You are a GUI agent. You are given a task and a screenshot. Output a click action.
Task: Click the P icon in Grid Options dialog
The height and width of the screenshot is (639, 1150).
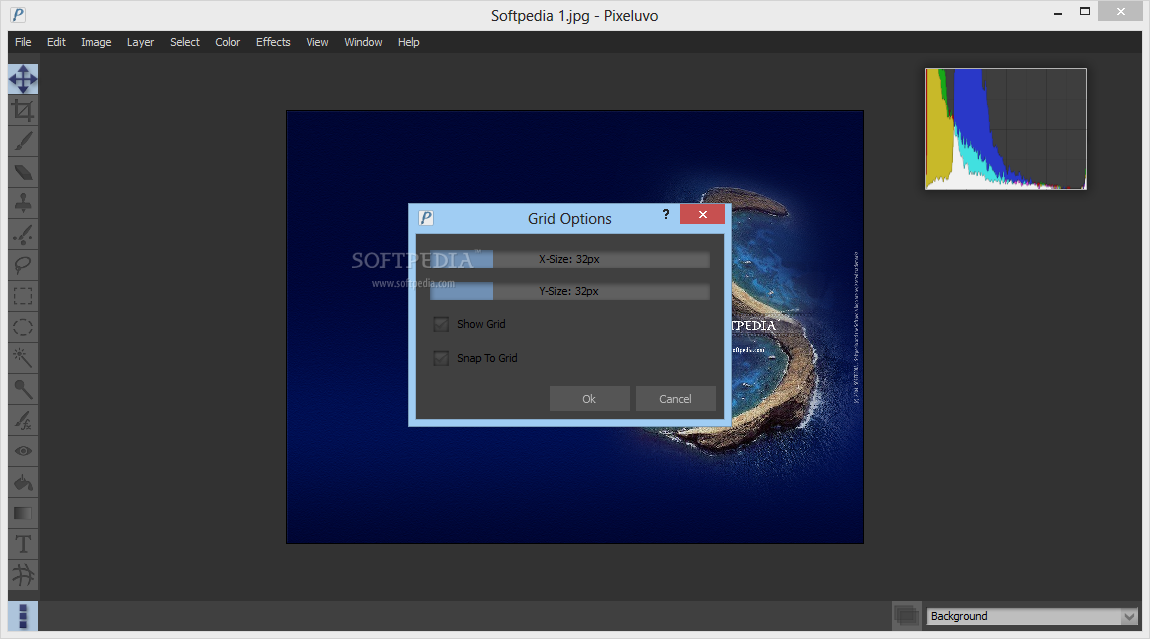[x=426, y=218]
